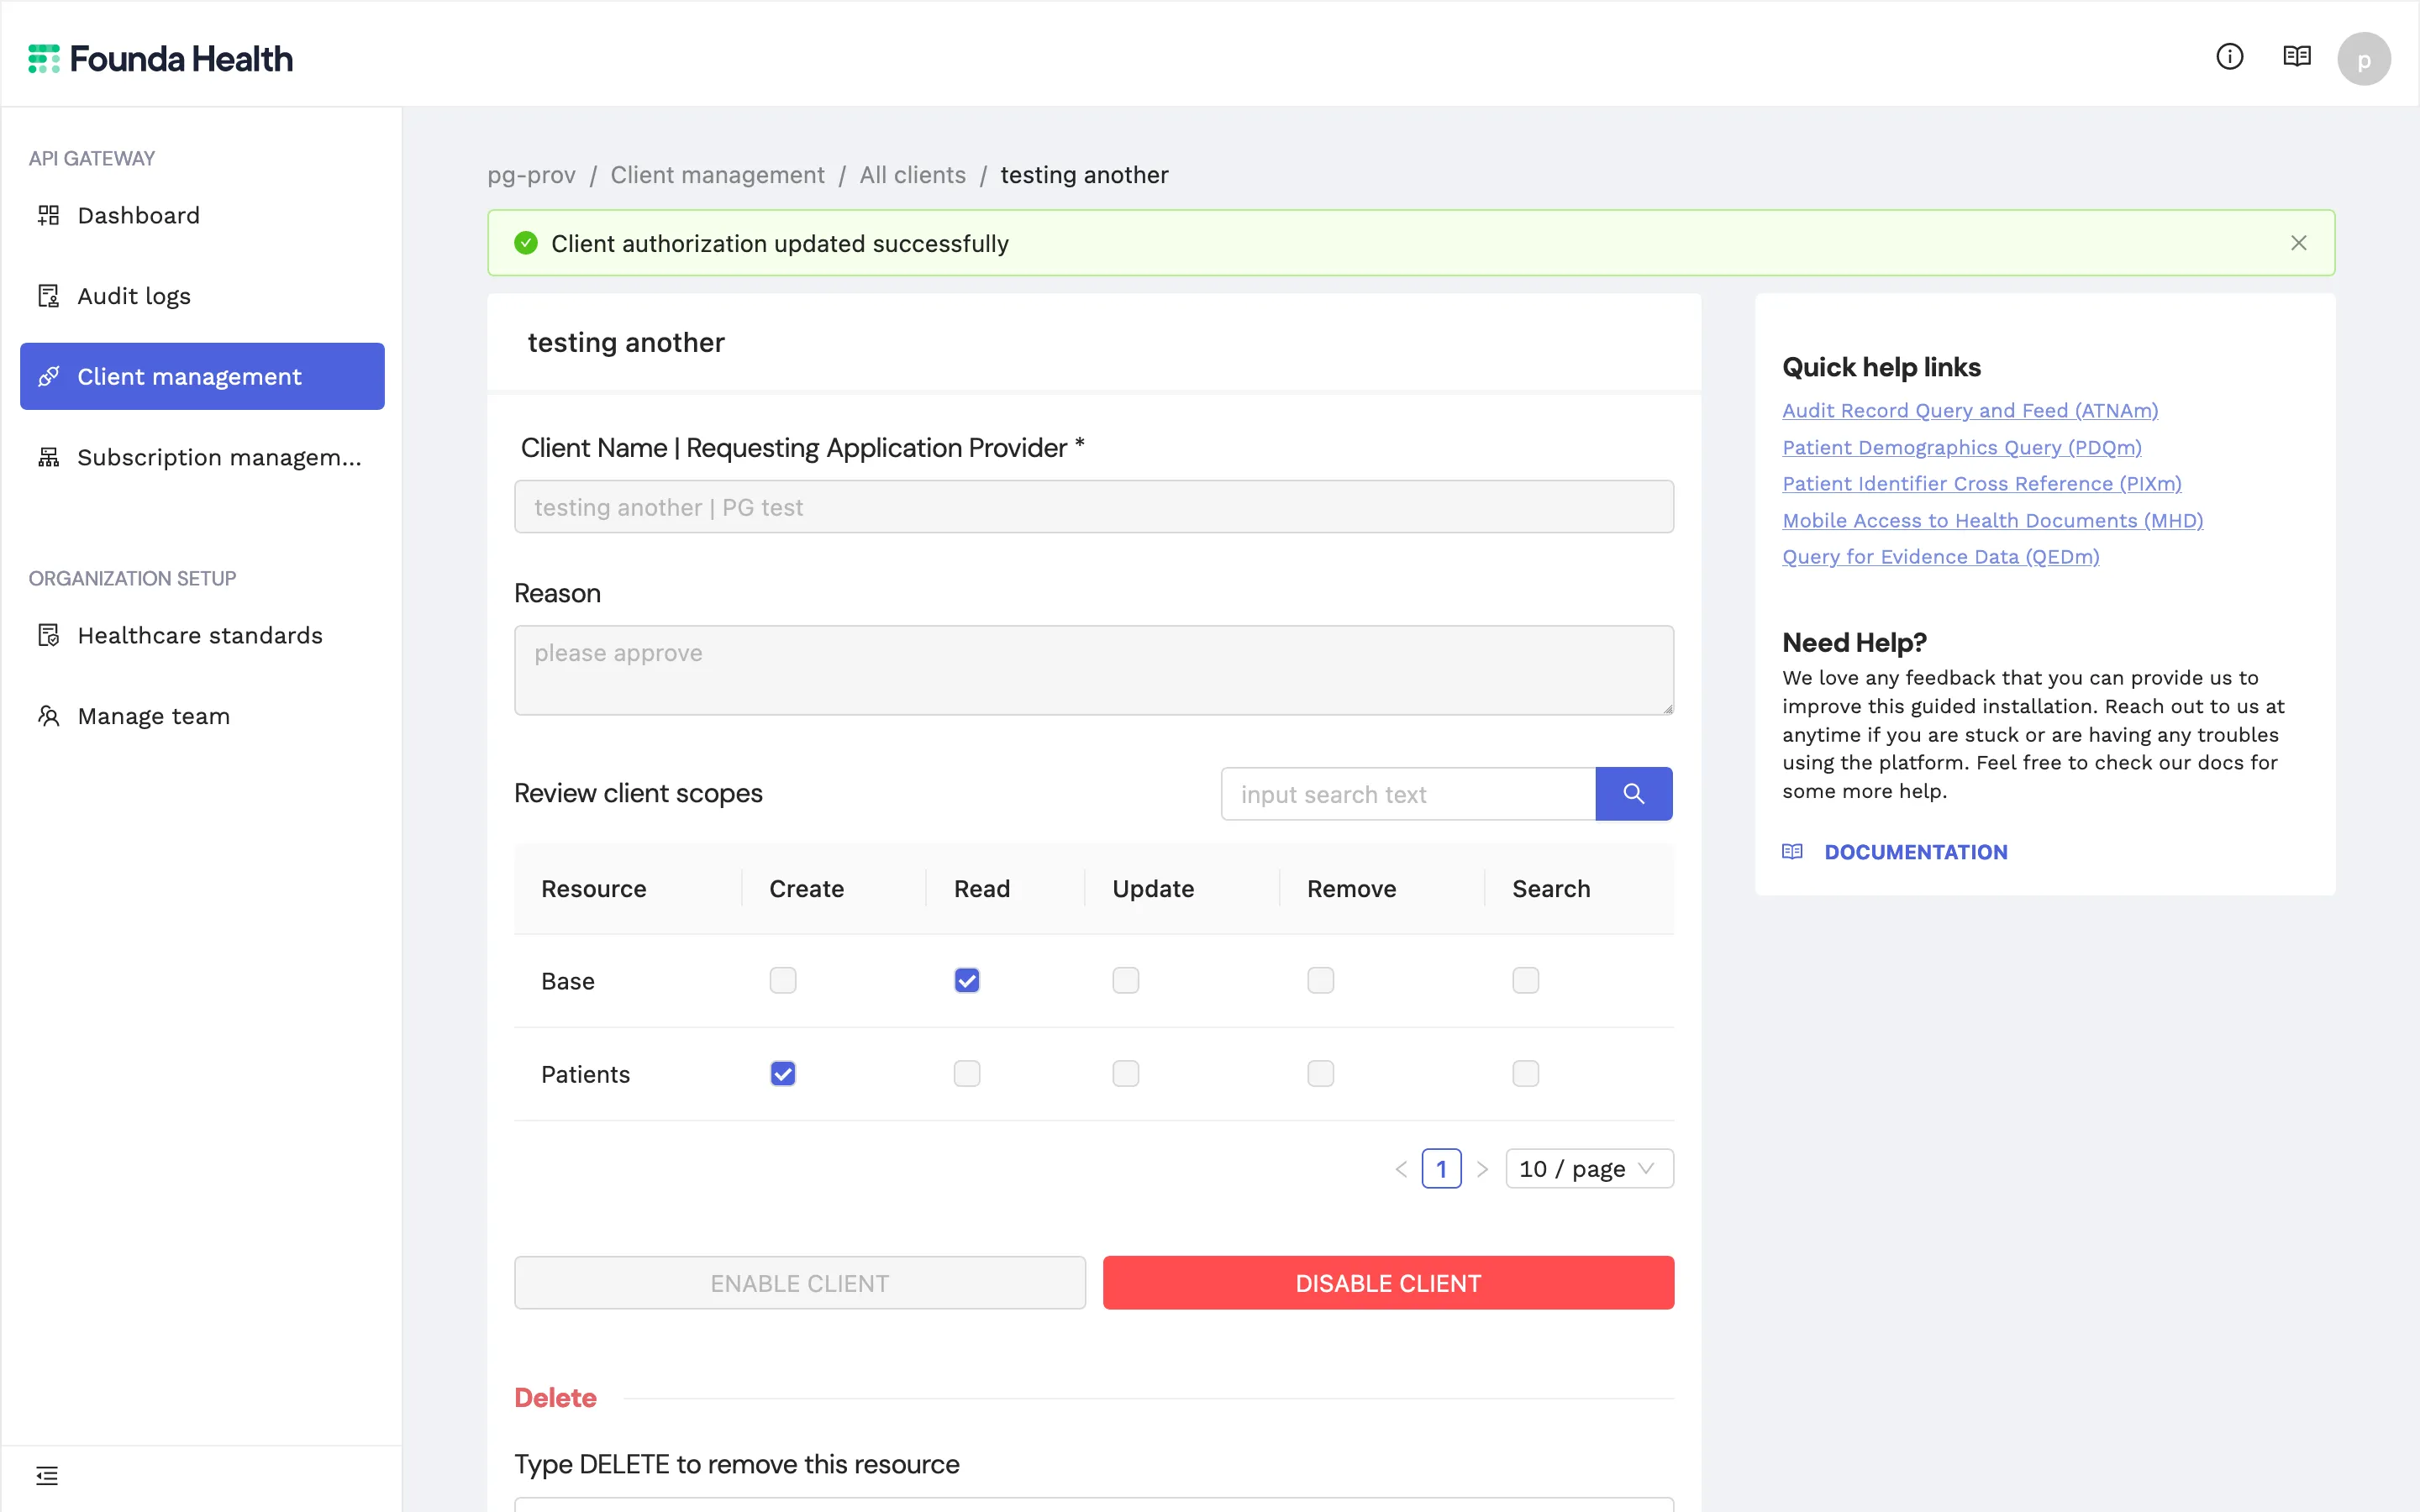
Task: Click the scope search text input
Action: coord(1408,794)
